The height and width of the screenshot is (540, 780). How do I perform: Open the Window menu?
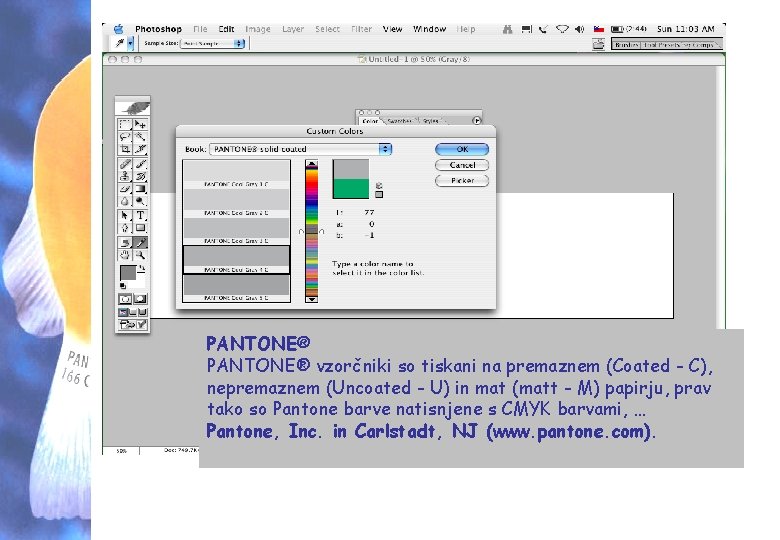pyautogui.click(x=429, y=29)
